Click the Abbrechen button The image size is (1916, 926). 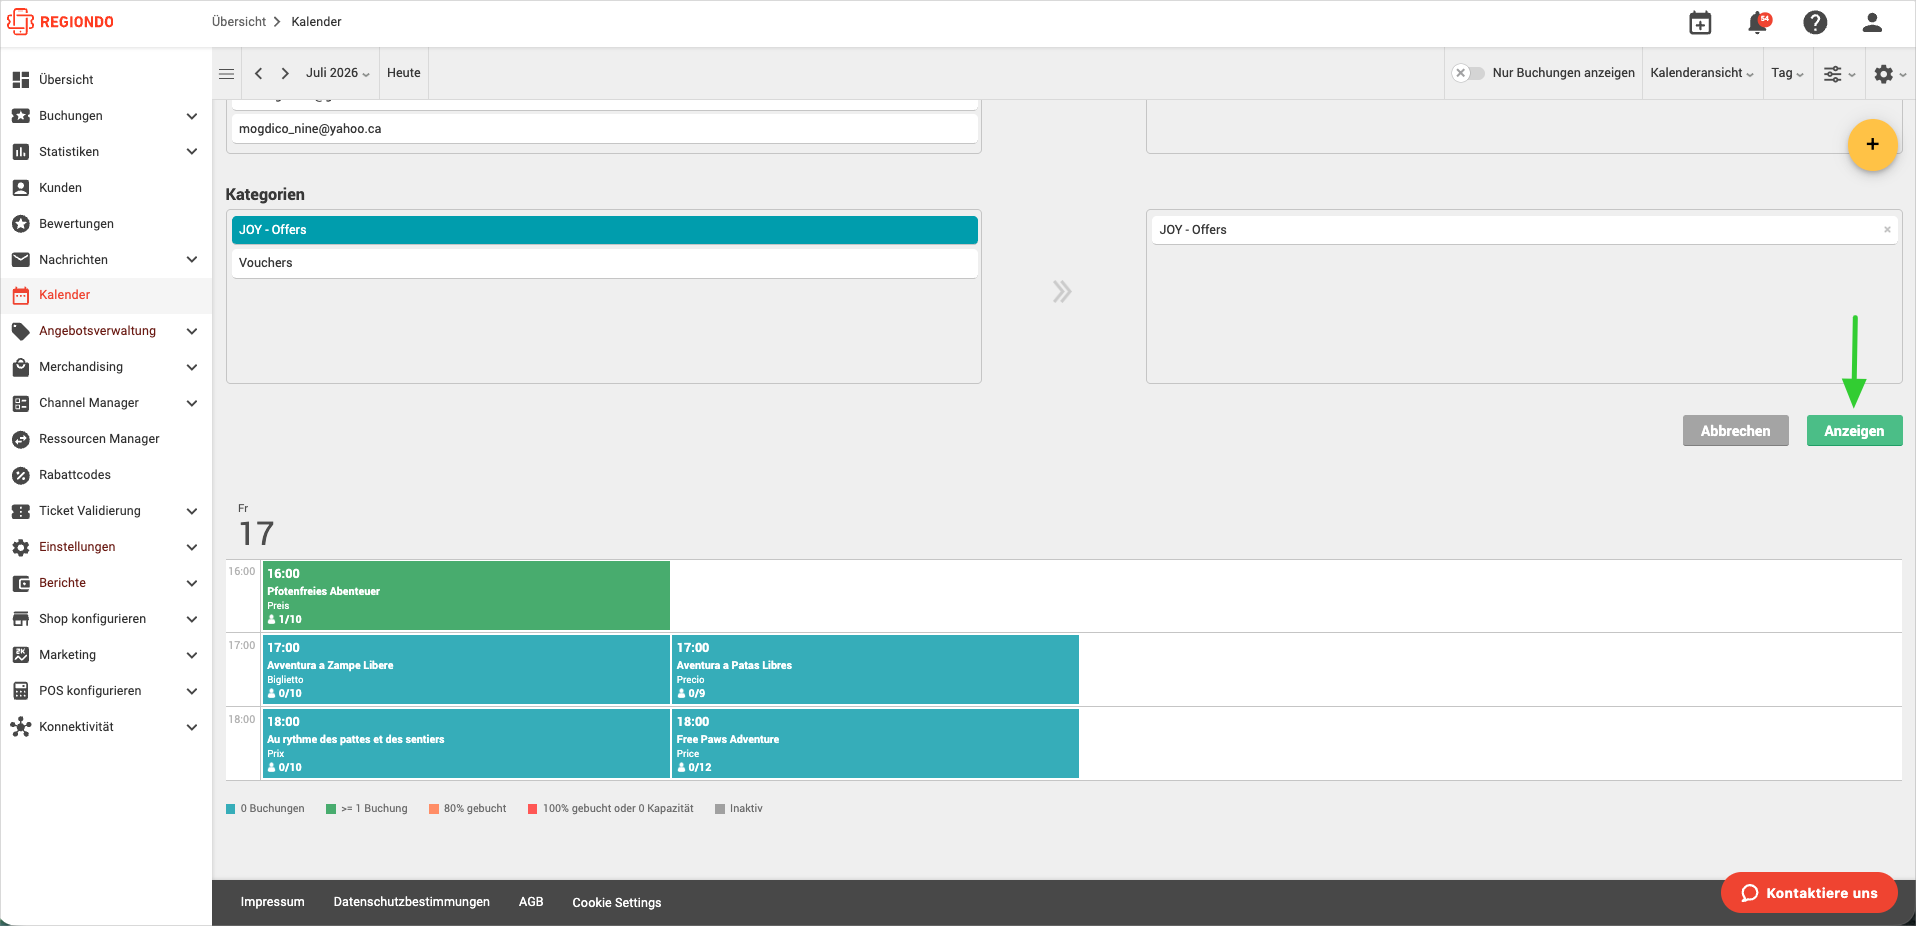coord(1735,431)
